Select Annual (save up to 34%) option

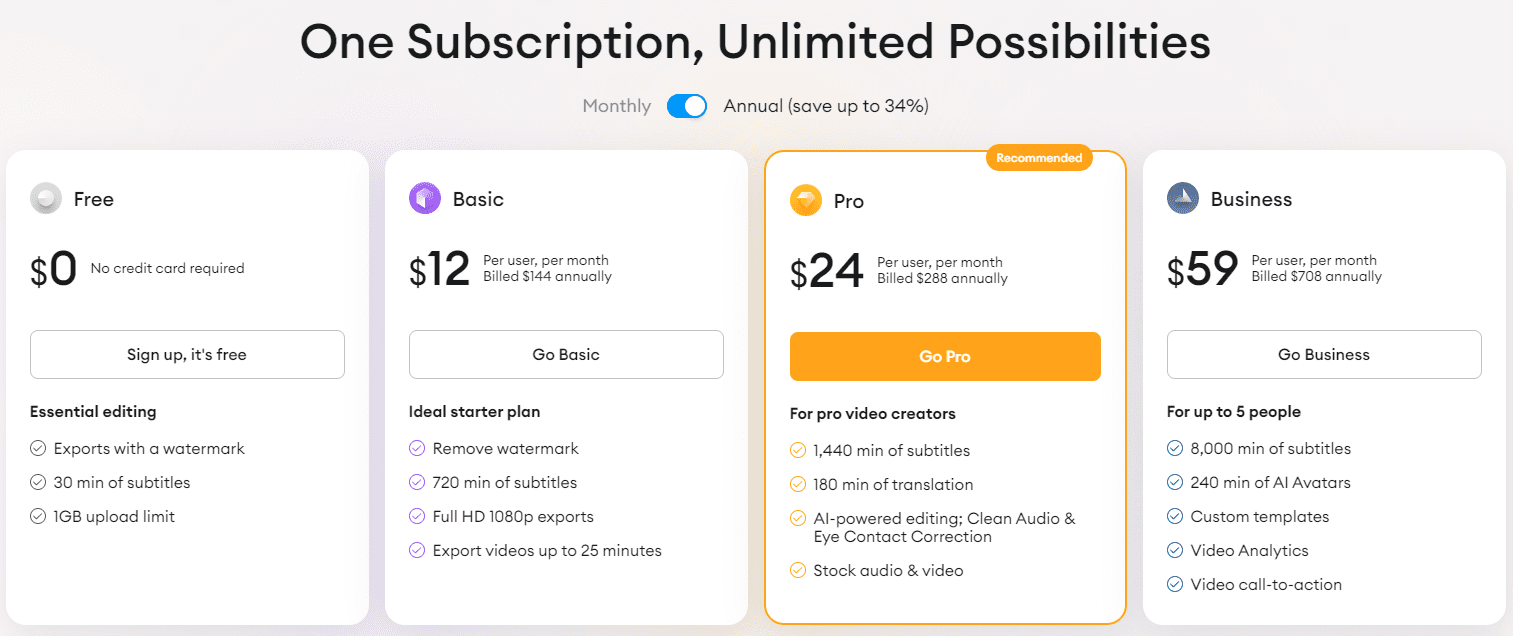pyautogui.click(x=826, y=106)
